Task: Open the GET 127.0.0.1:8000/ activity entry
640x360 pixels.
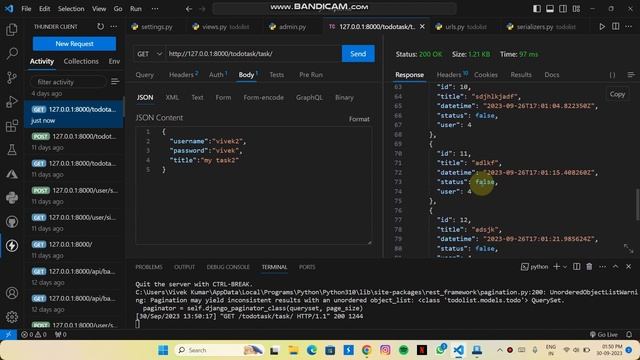Action: click(x=74, y=249)
